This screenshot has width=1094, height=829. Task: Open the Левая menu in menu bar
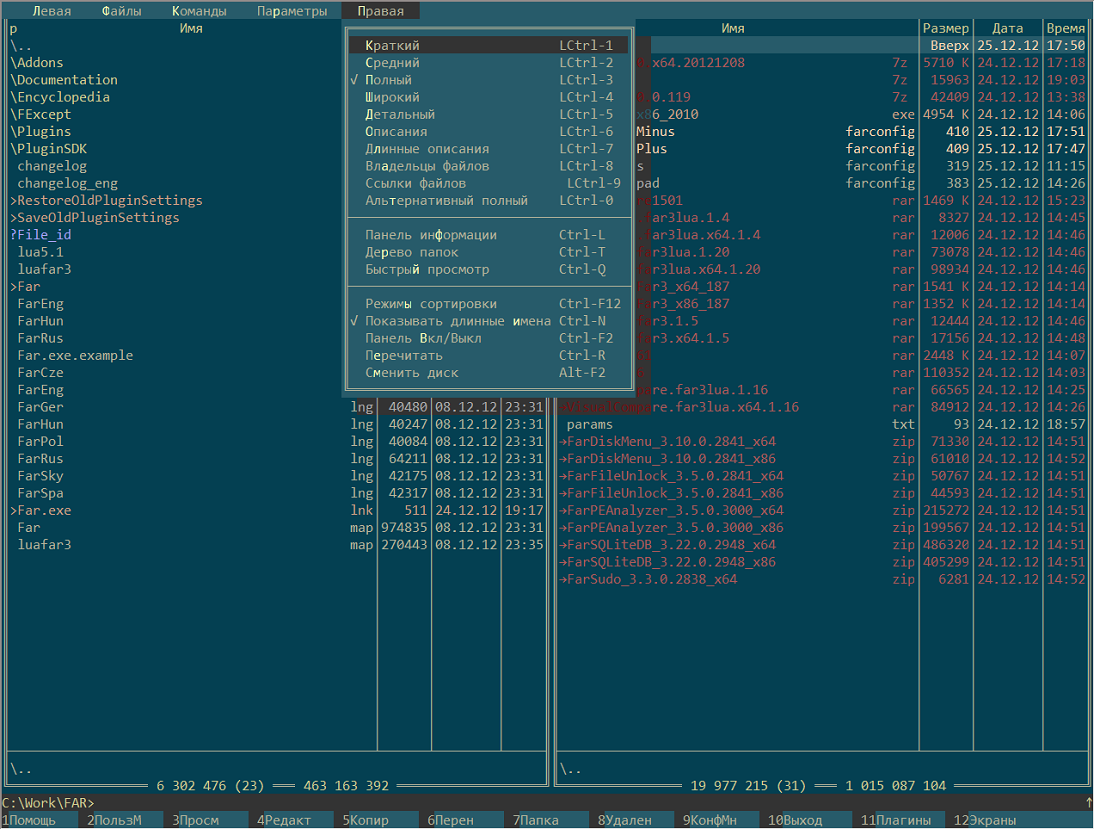[x=52, y=12]
